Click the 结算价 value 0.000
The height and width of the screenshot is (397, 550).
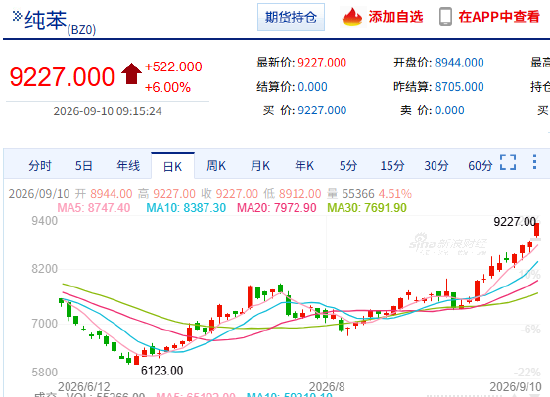312,87
